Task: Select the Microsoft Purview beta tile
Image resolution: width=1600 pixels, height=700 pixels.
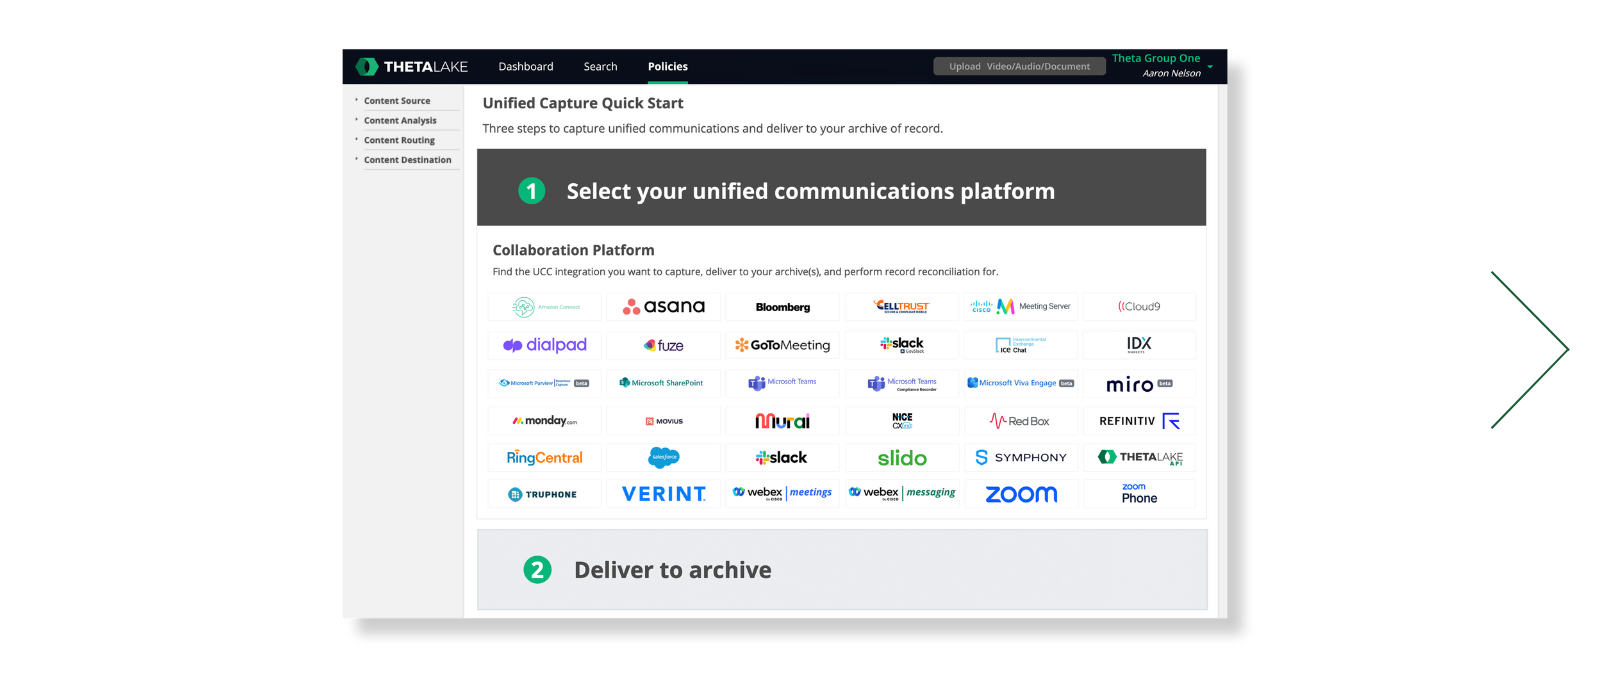Action: [x=545, y=383]
